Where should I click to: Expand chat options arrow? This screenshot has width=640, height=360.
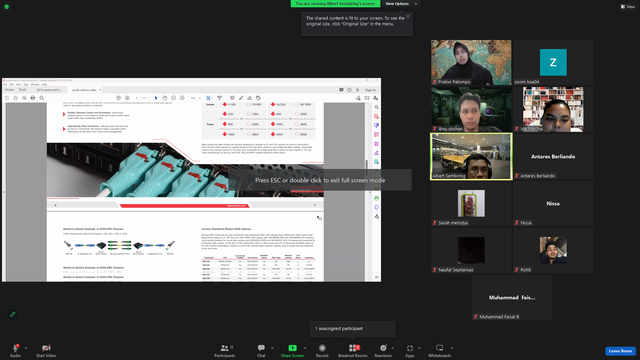pyautogui.click(x=272, y=348)
